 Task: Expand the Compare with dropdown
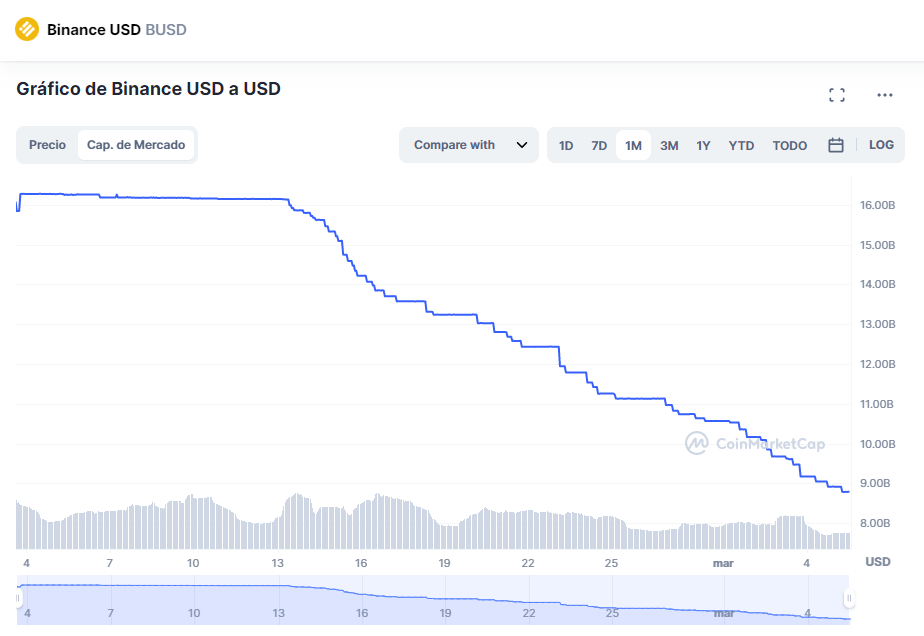(469, 145)
